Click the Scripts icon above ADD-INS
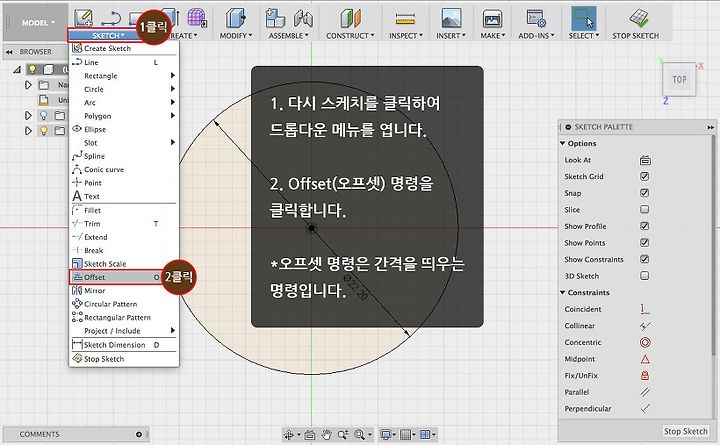Viewport: 720px width, 445px height. 536,18
